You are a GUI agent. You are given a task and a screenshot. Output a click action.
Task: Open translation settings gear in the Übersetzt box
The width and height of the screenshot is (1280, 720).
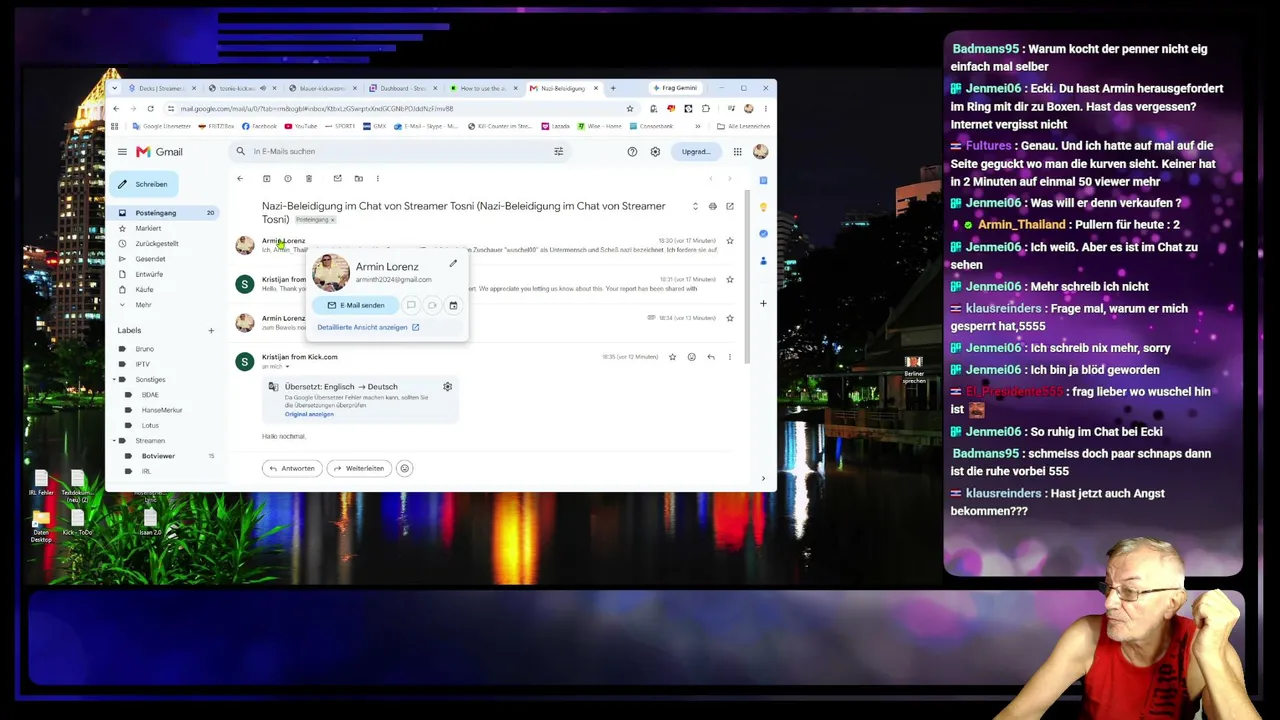tap(447, 387)
